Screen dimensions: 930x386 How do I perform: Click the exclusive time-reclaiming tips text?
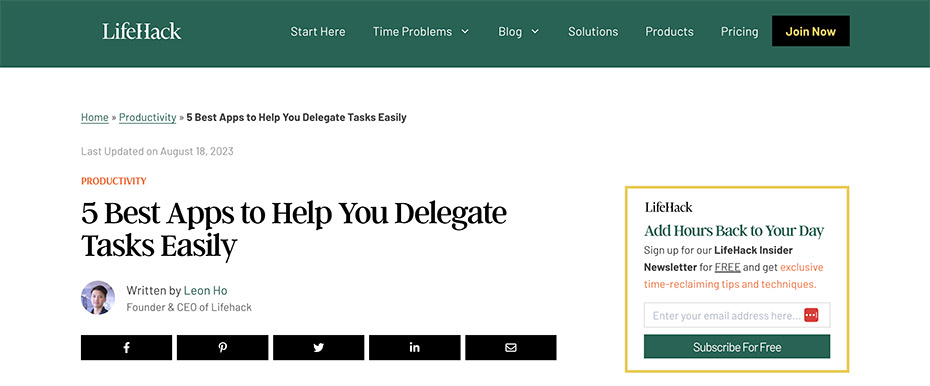[734, 276]
